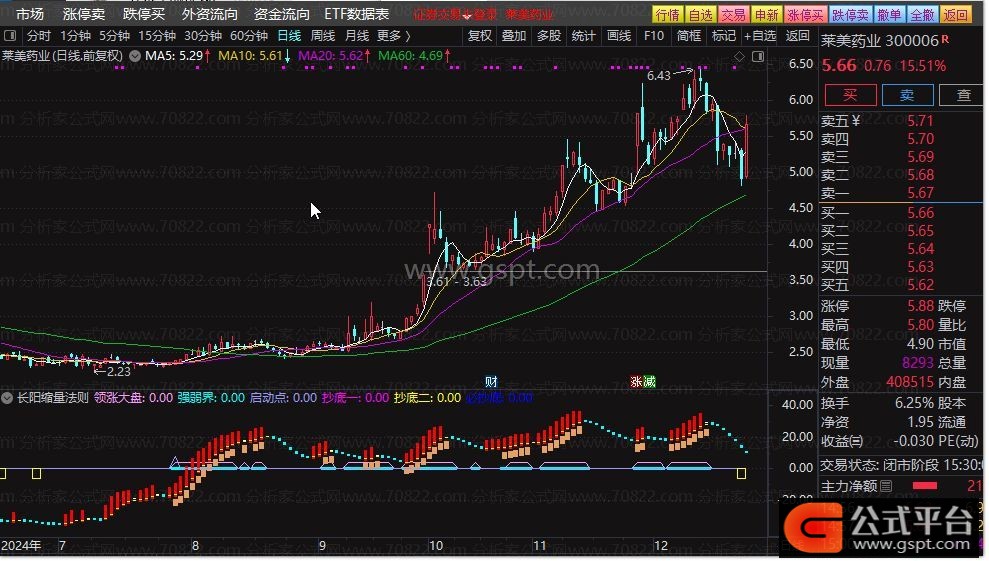Click the blue 卖 sell button
The width and height of the screenshot is (989, 561).
pos(907,95)
